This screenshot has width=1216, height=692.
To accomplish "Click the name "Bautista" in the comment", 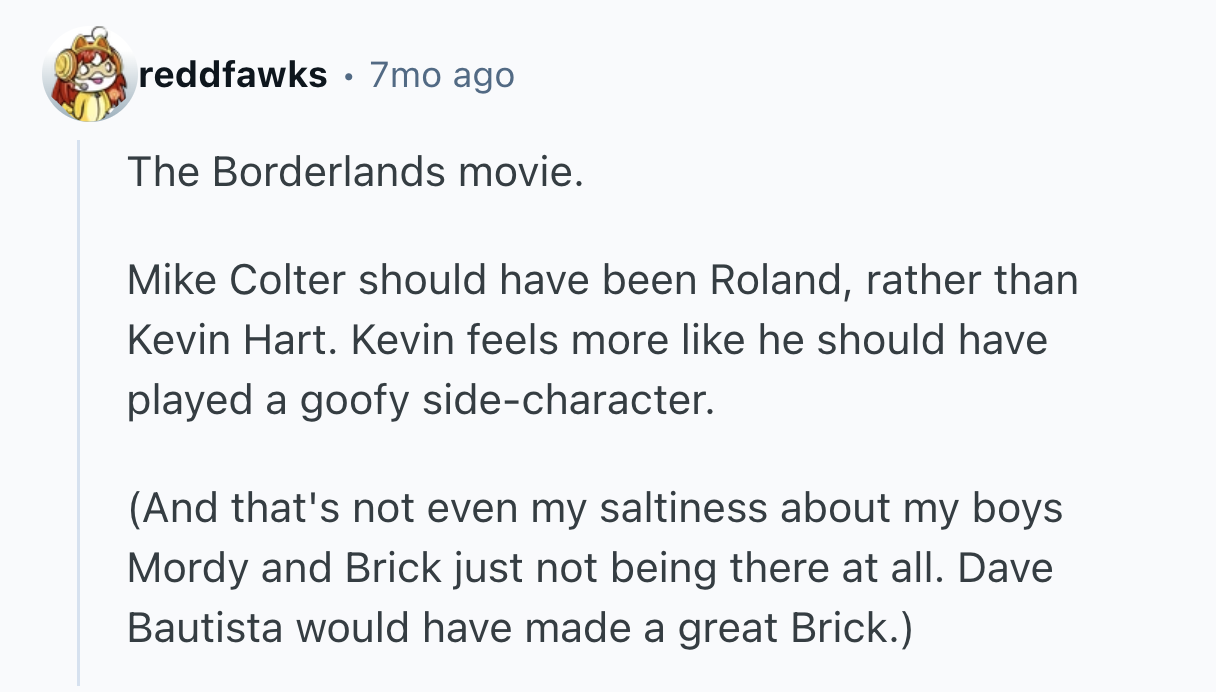I will tap(204, 628).
